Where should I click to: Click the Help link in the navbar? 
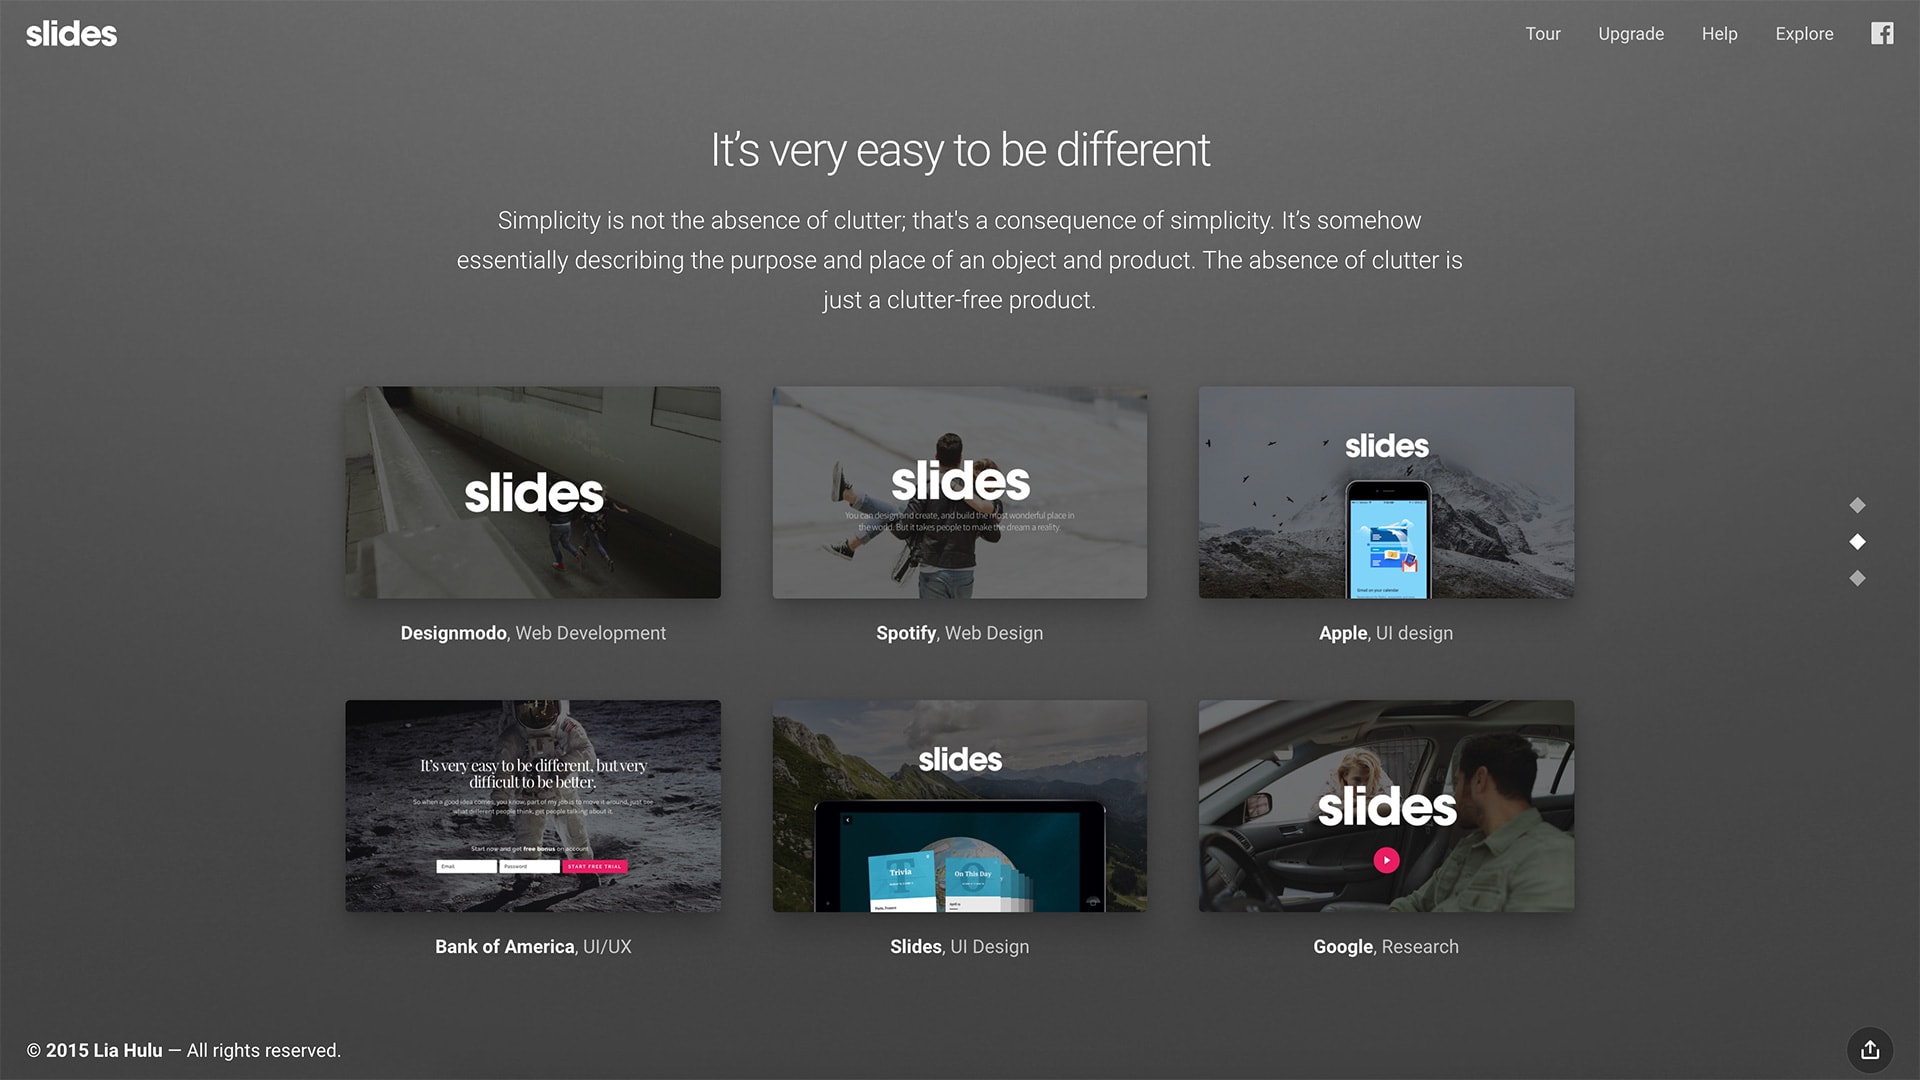[1720, 33]
